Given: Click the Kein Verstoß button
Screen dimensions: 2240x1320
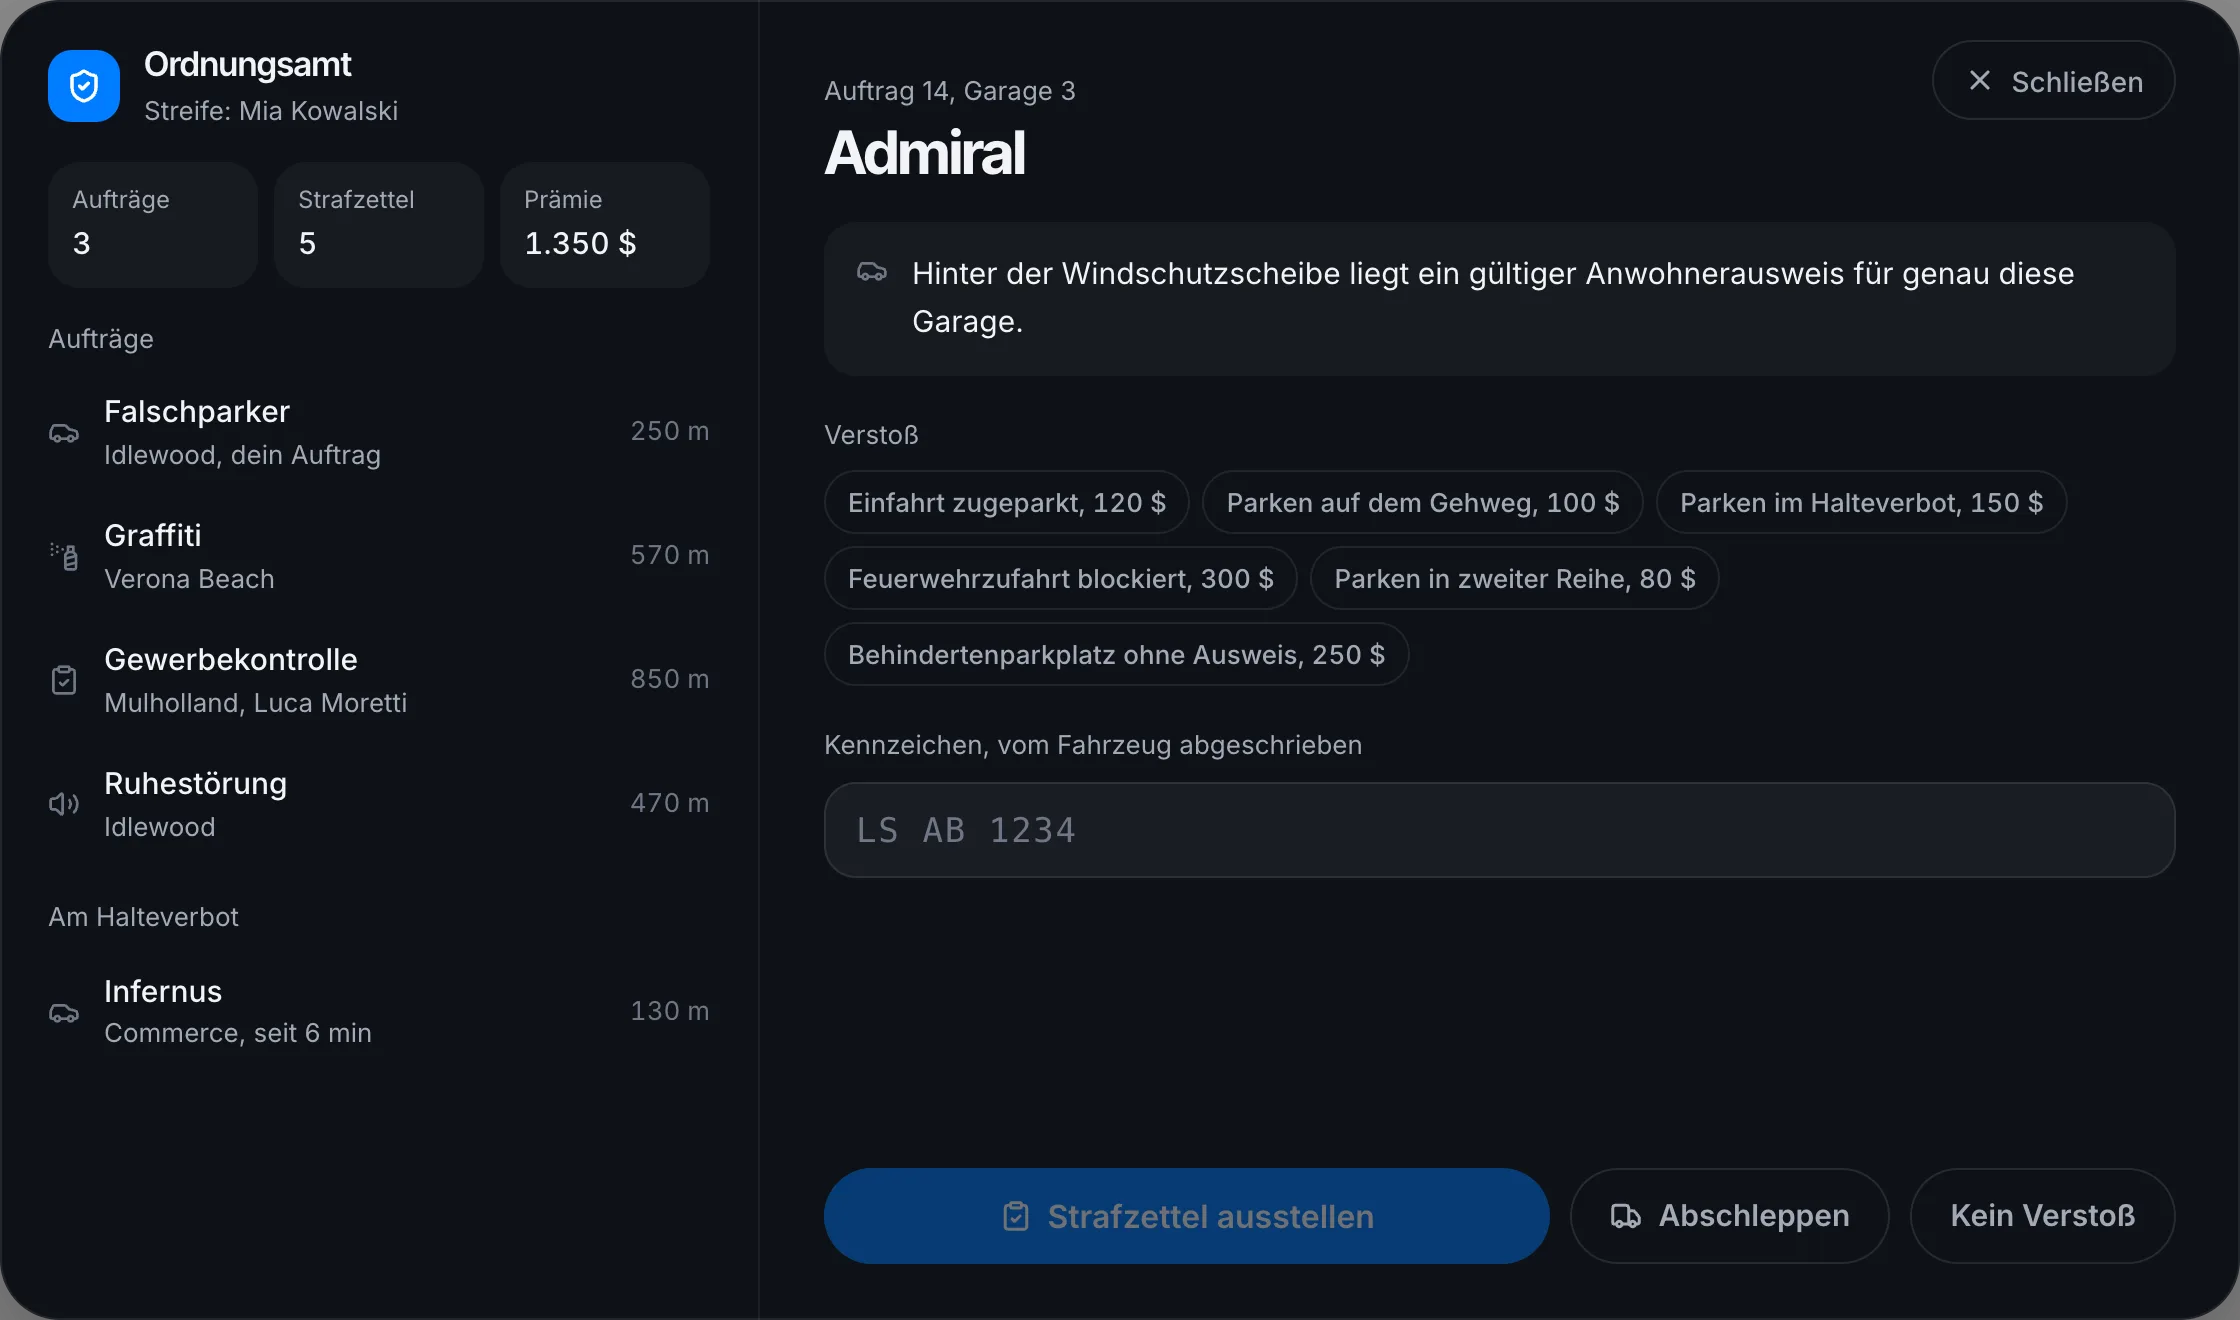Looking at the screenshot, I should click(2043, 1216).
